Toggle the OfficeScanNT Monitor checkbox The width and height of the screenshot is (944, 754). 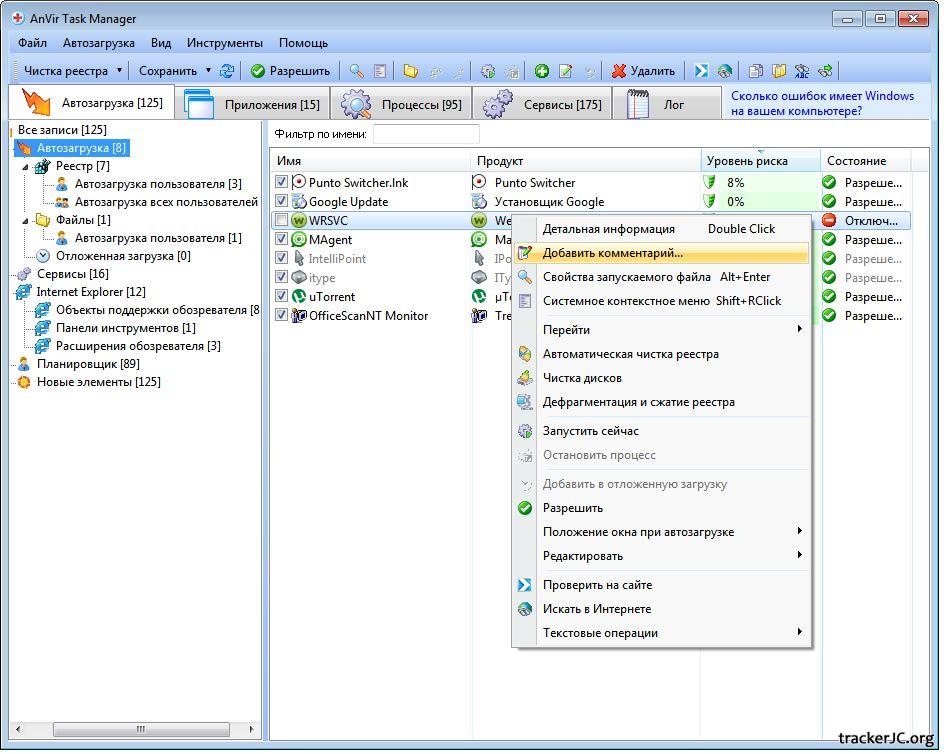click(282, 316)
